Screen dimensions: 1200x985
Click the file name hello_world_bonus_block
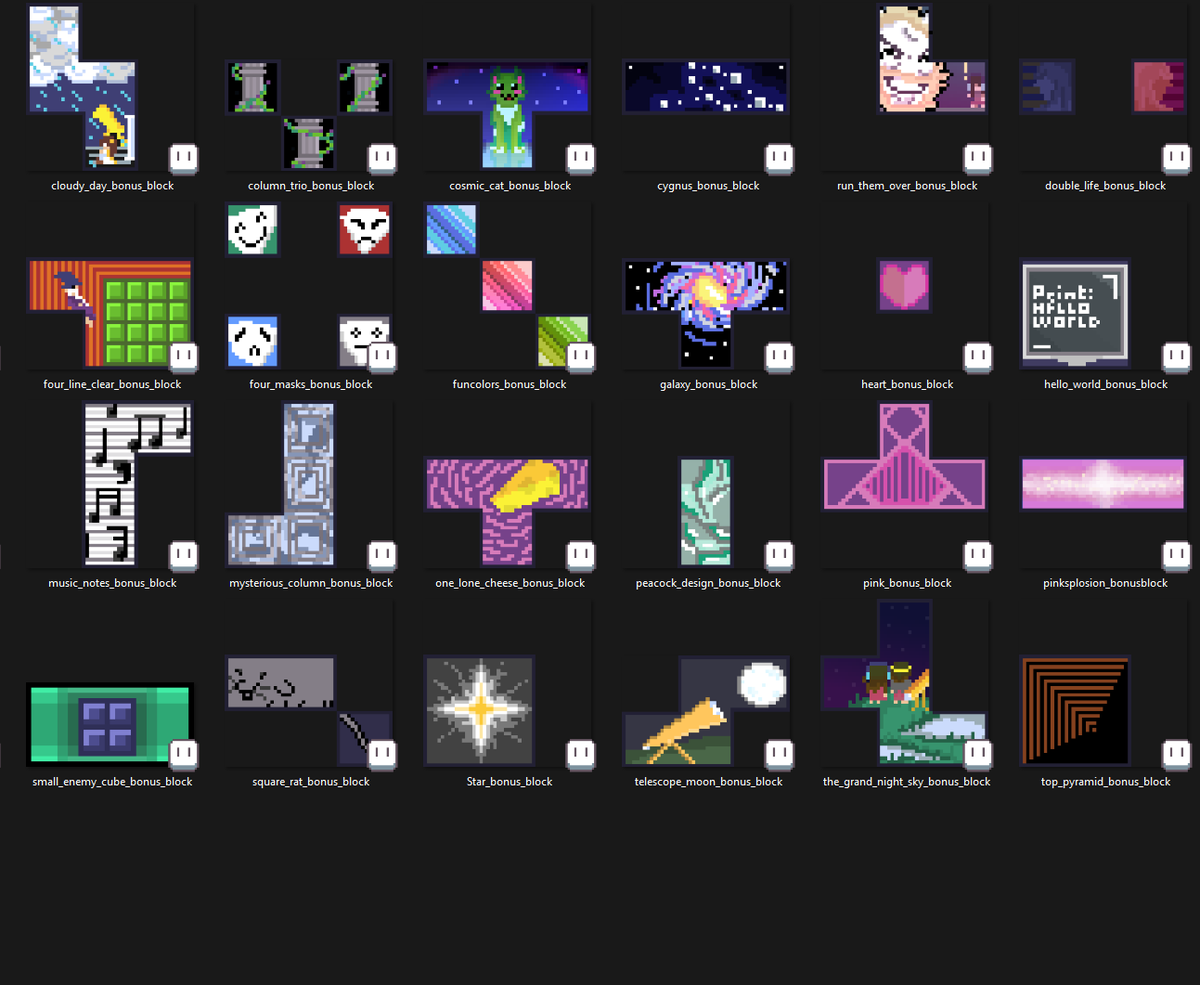coord(1105,385)
